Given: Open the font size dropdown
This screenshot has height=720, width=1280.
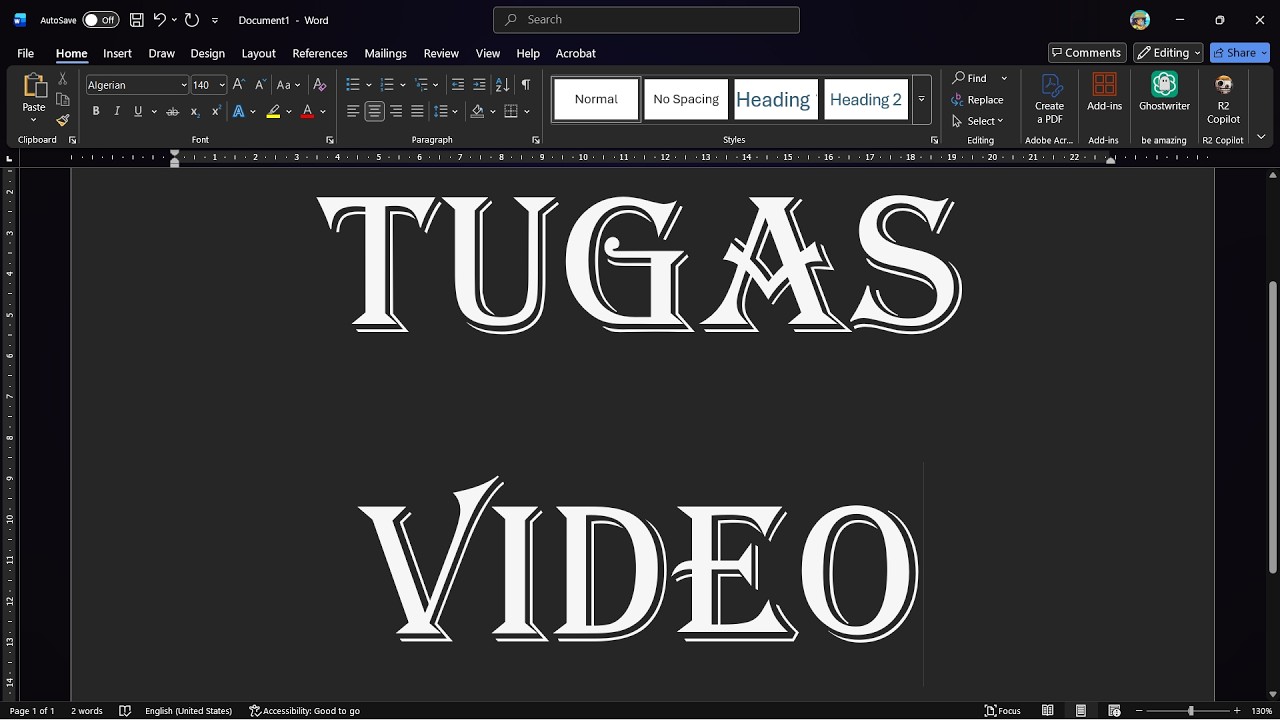Looking at the screenshot, I should (x=222, y=85).
